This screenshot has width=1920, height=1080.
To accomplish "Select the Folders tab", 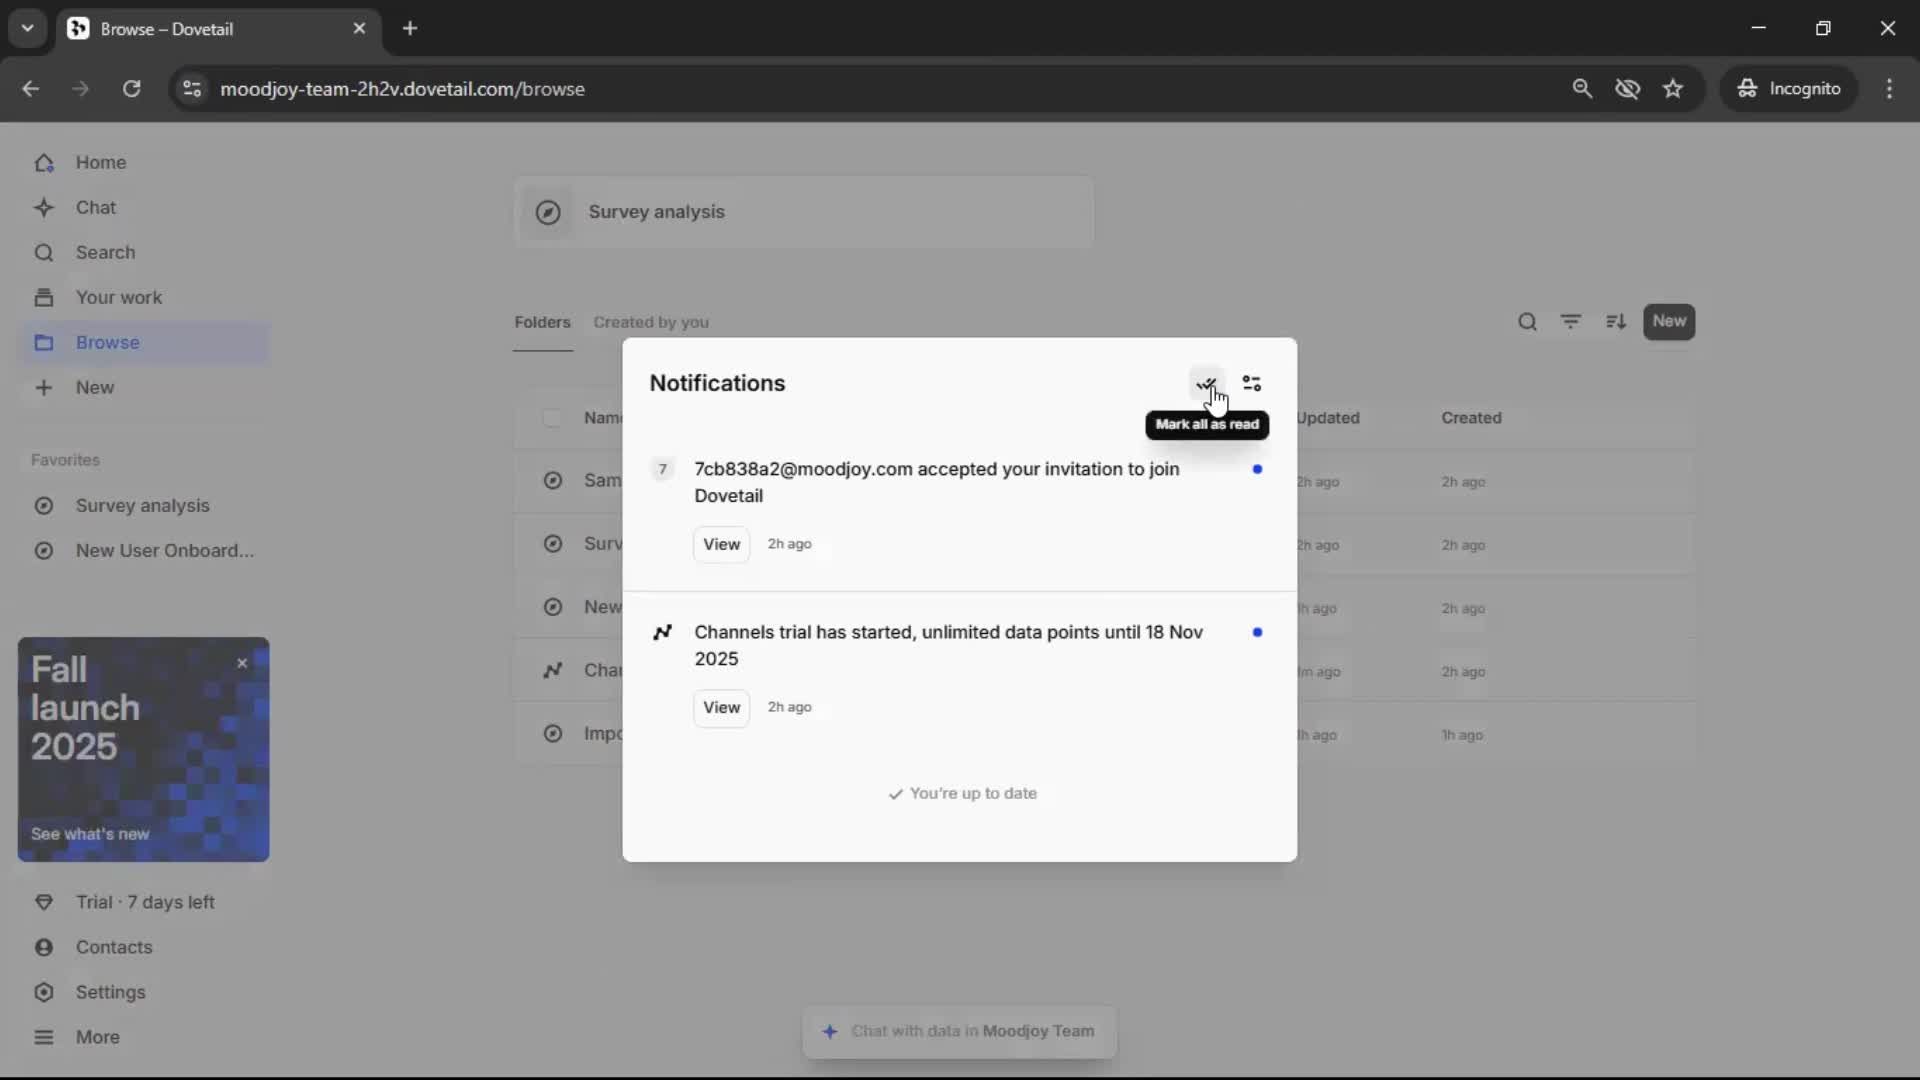I will tap(542, 322).
